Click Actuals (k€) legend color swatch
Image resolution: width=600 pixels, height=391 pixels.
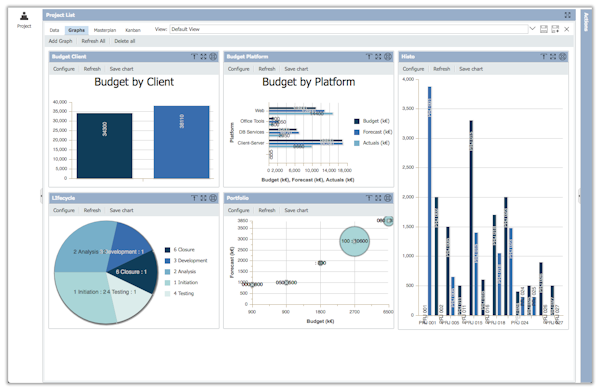[x=357, y=143]
